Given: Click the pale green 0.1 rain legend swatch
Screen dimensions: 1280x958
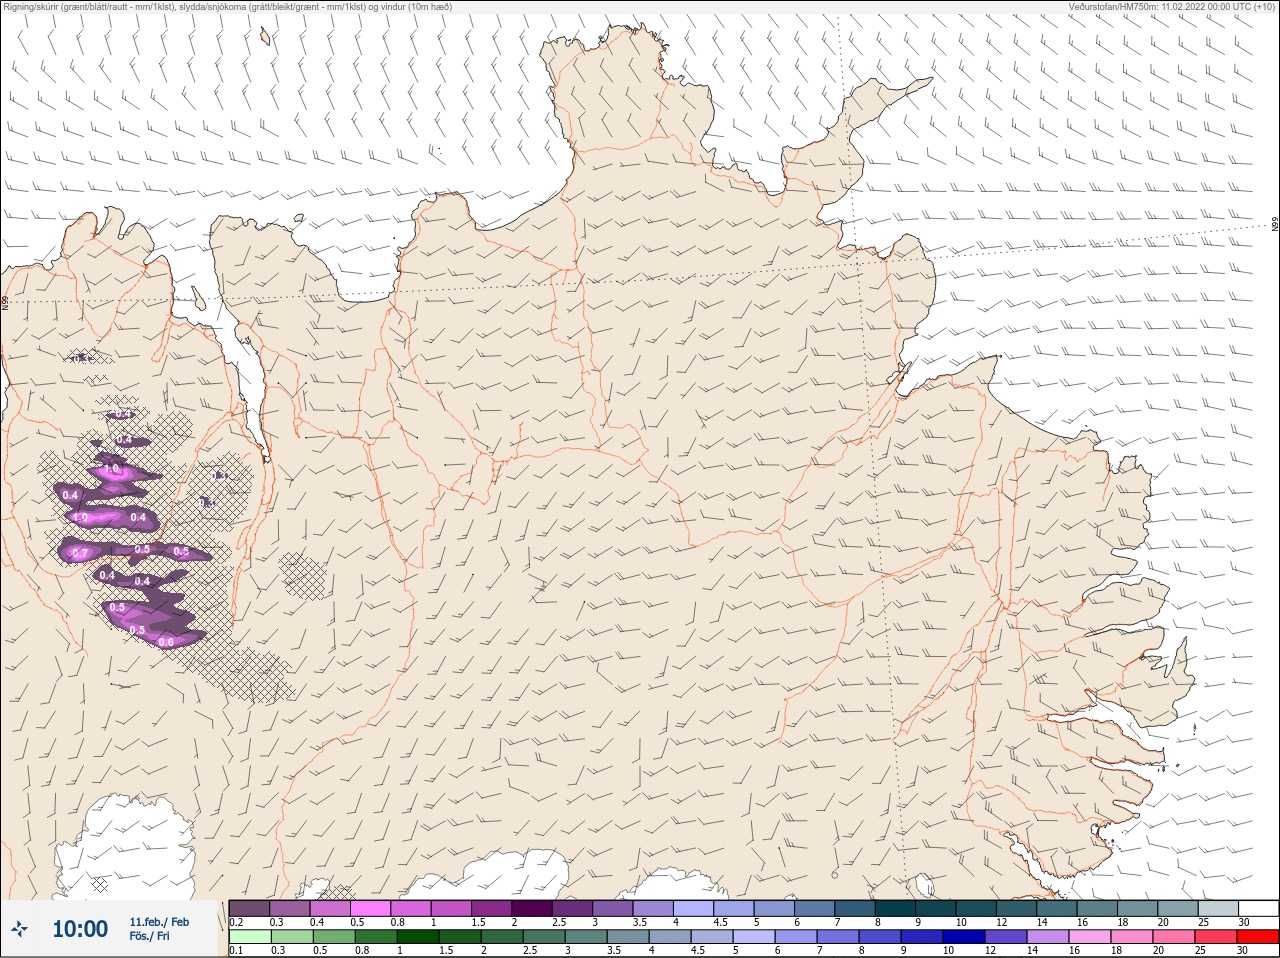Looking at the screenshot, I should click(249, 937).
